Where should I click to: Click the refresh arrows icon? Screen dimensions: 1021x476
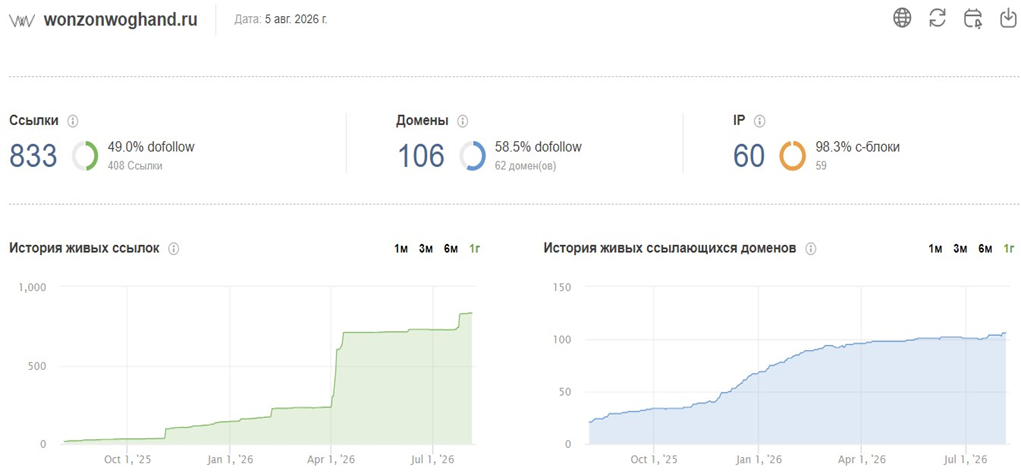pos(937,18)
